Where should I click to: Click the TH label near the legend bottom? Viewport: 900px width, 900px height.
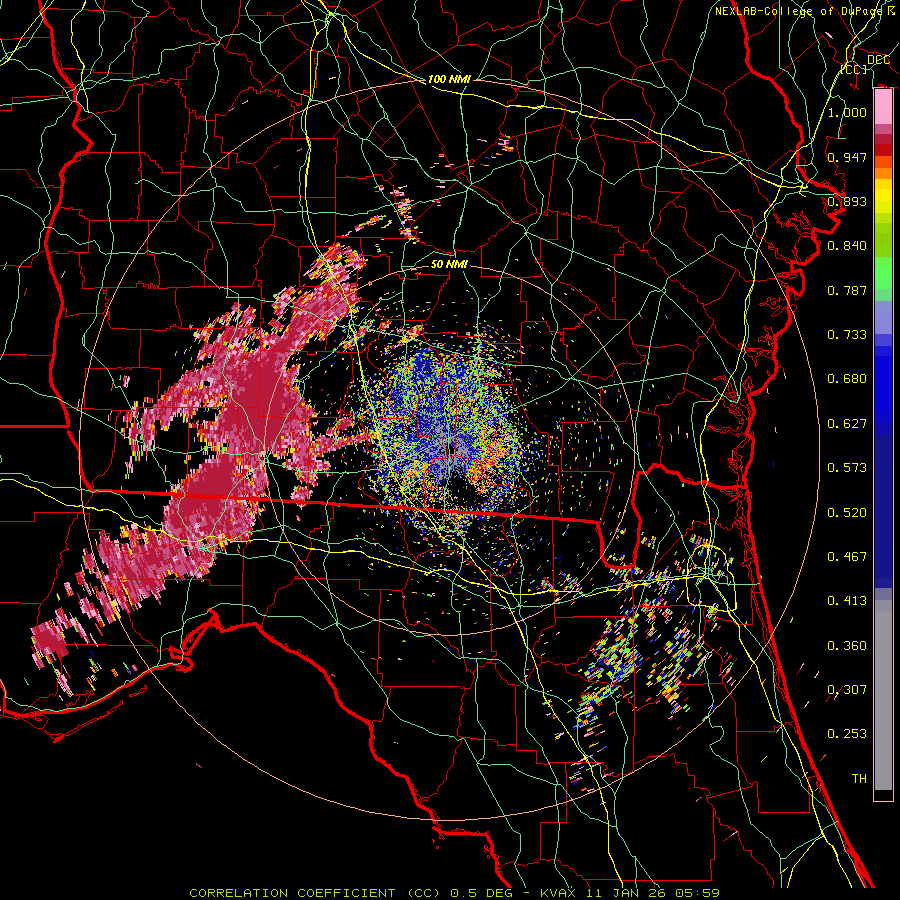859,779
